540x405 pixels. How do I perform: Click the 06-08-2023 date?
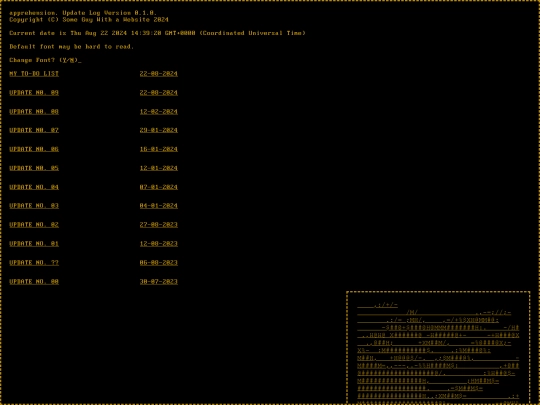[x=159, y=262]
